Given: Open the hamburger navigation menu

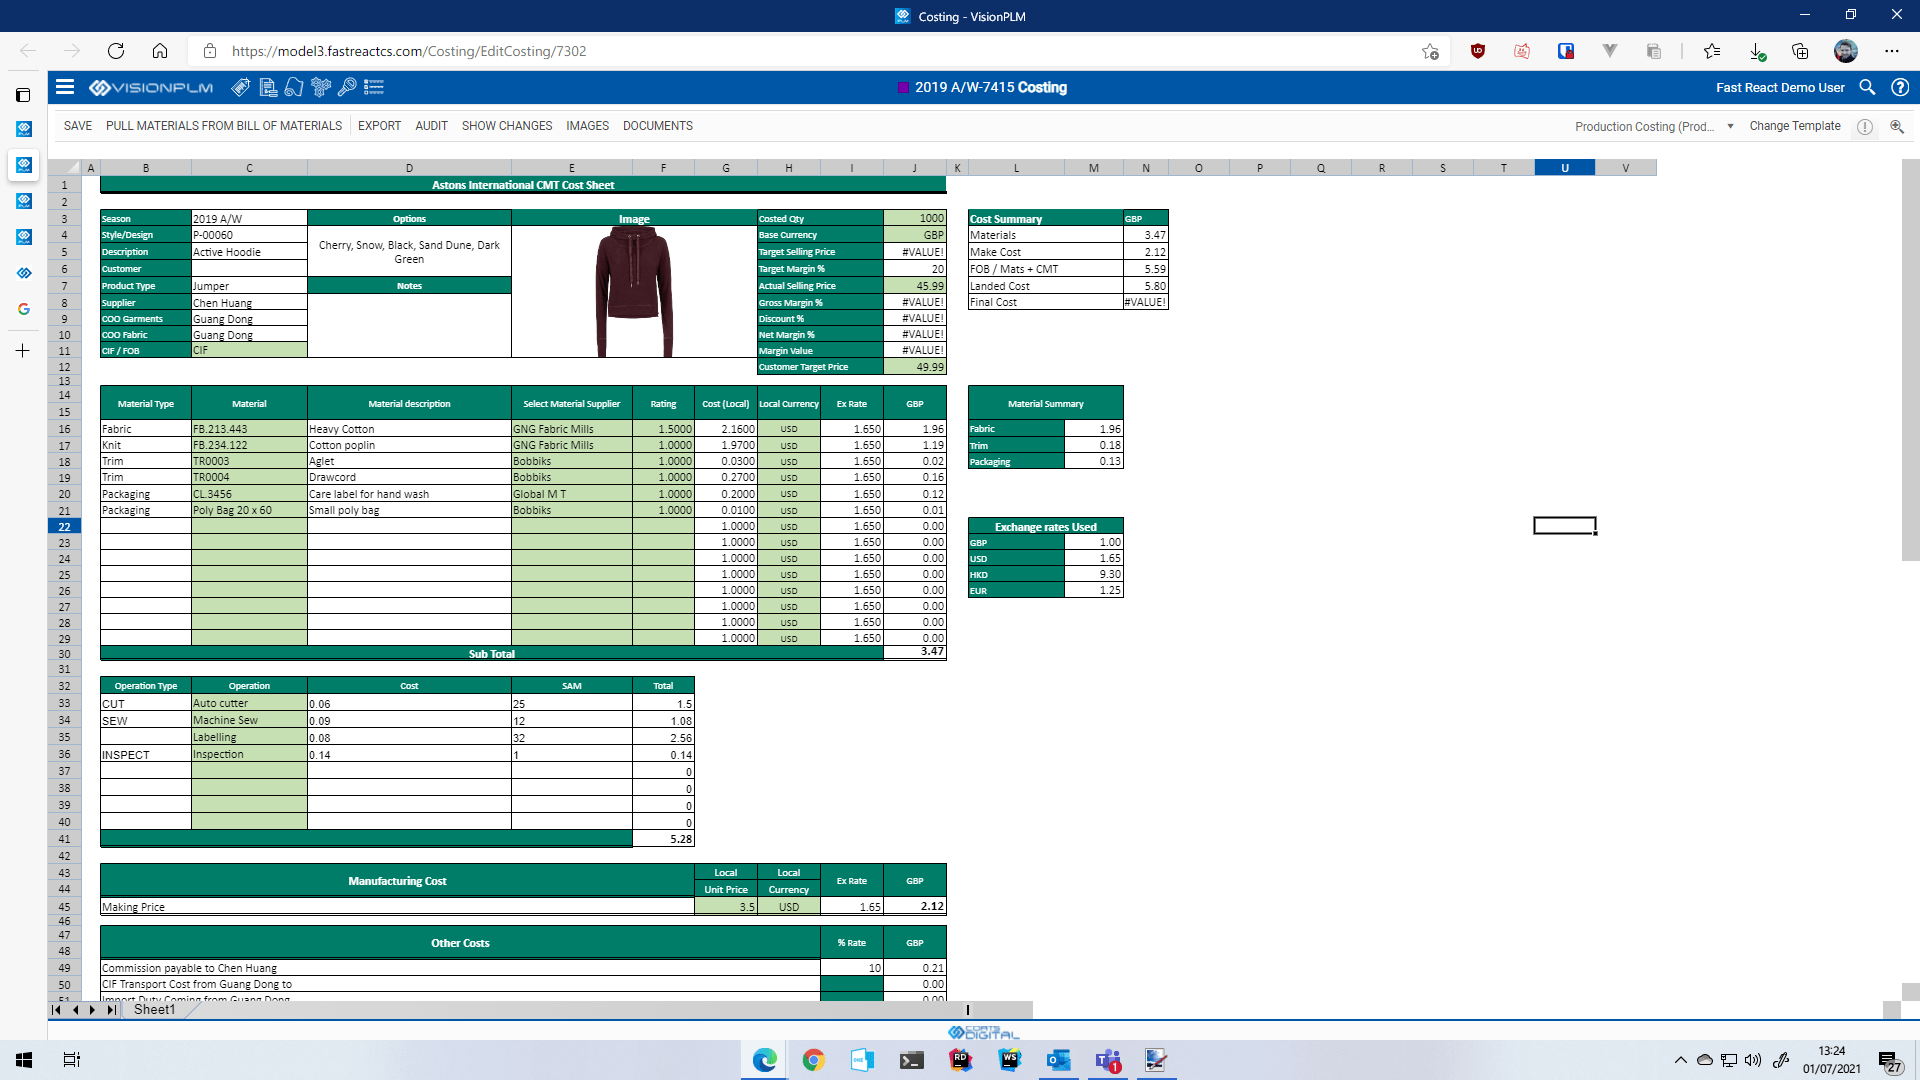Looking at the screenshot, I should (65, 87).
